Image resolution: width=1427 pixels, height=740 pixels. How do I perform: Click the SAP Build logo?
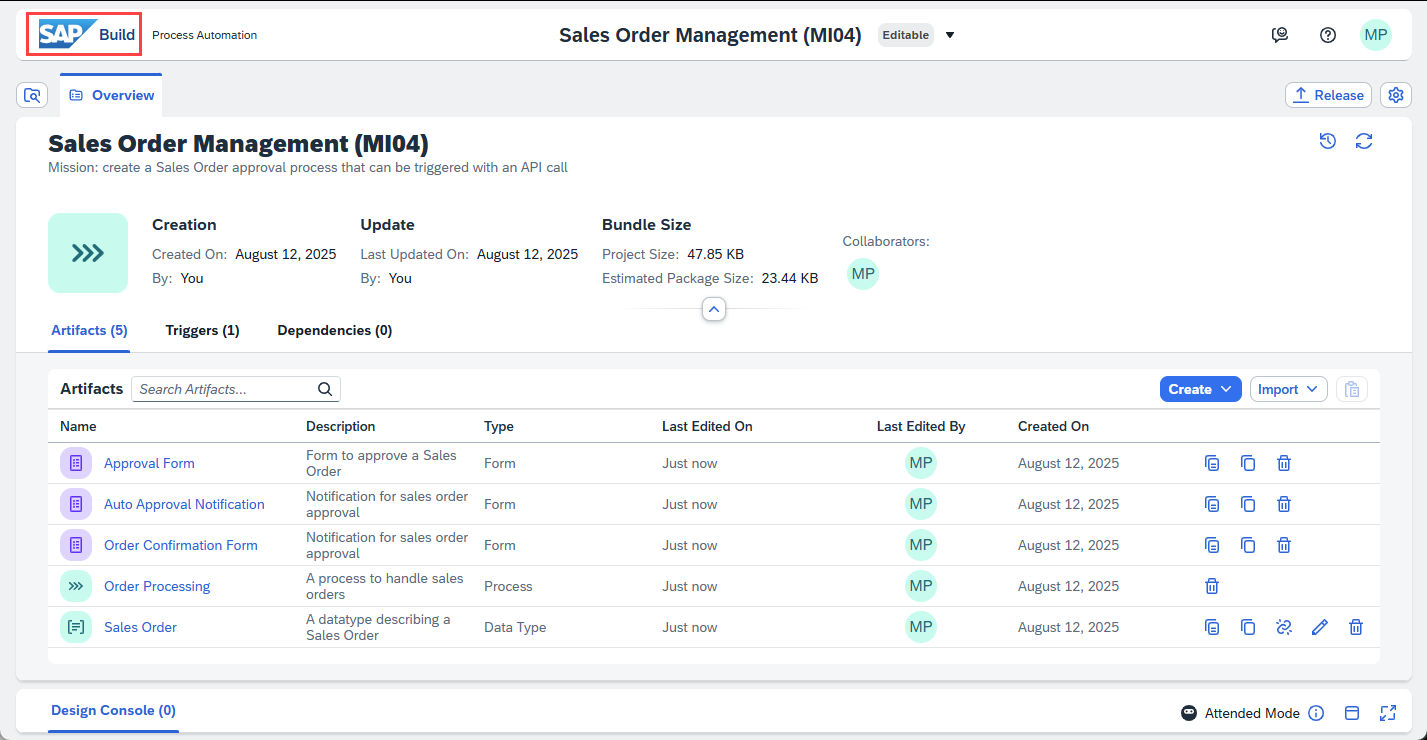click(86, 35)
